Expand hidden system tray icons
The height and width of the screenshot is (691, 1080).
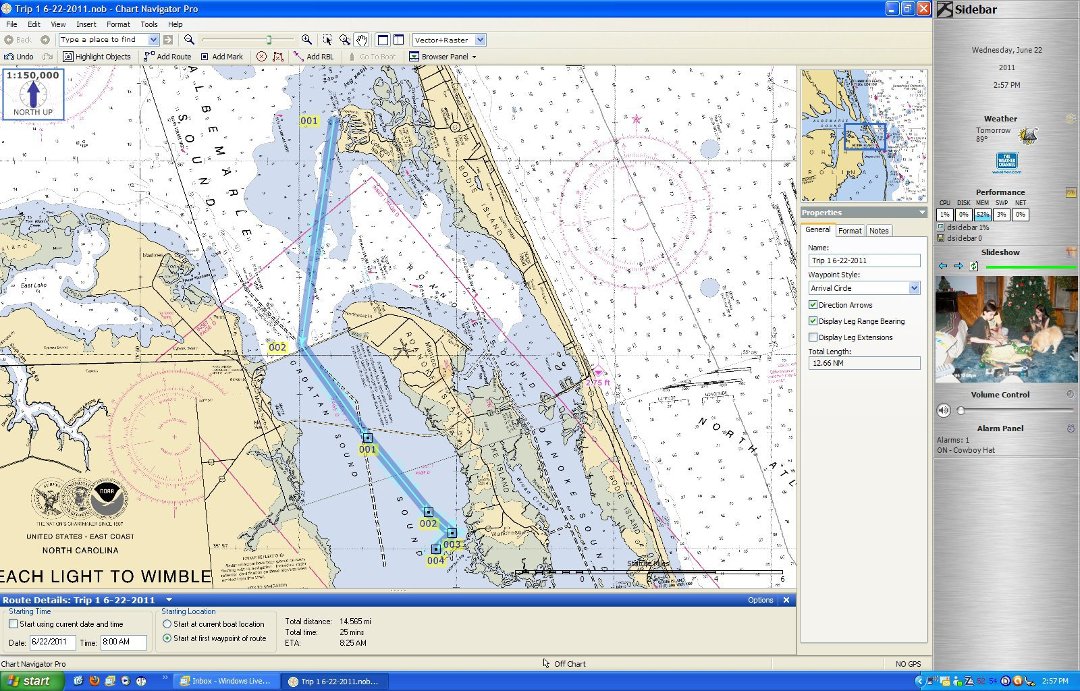pyautogui.click(x=920, y=681)
